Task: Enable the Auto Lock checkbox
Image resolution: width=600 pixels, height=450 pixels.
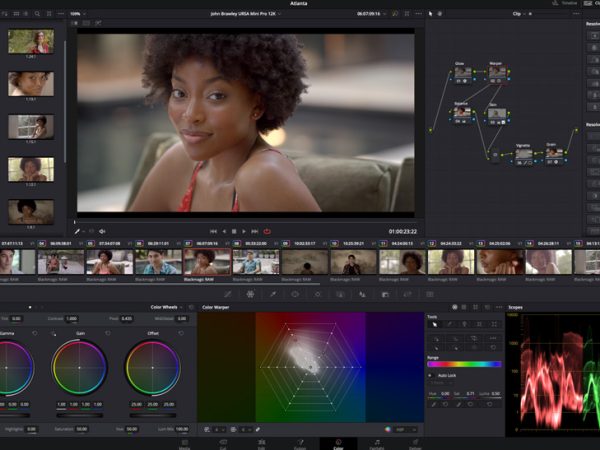Action: click(430, 376)
